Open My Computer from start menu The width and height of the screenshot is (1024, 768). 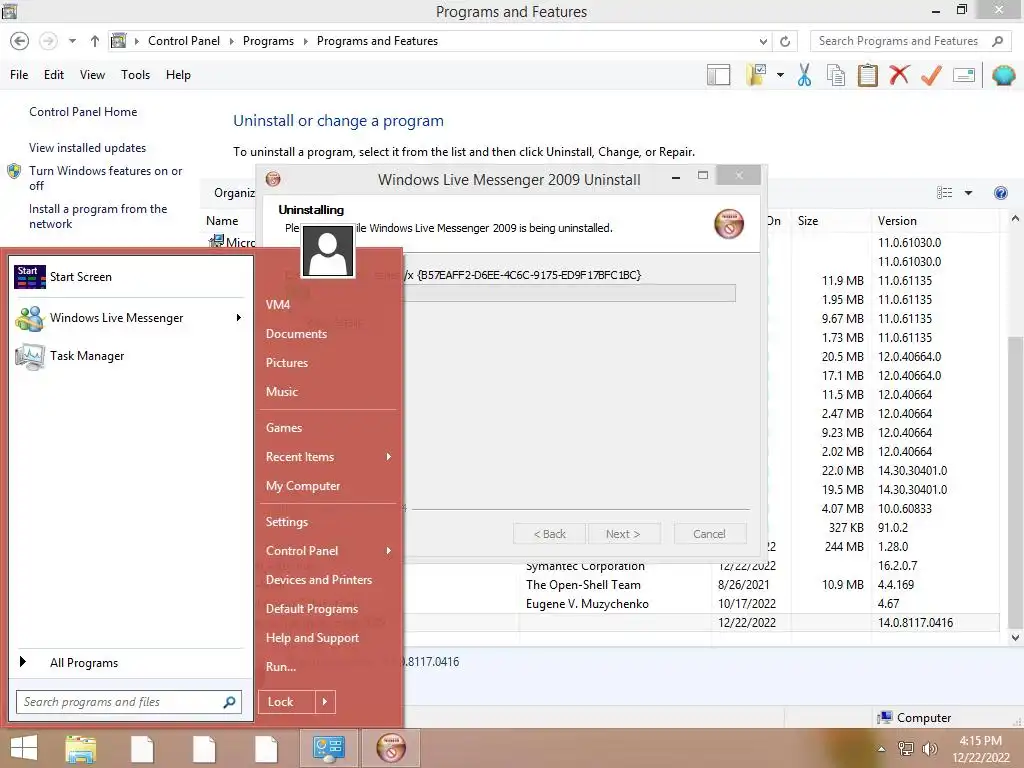point(302,486)
